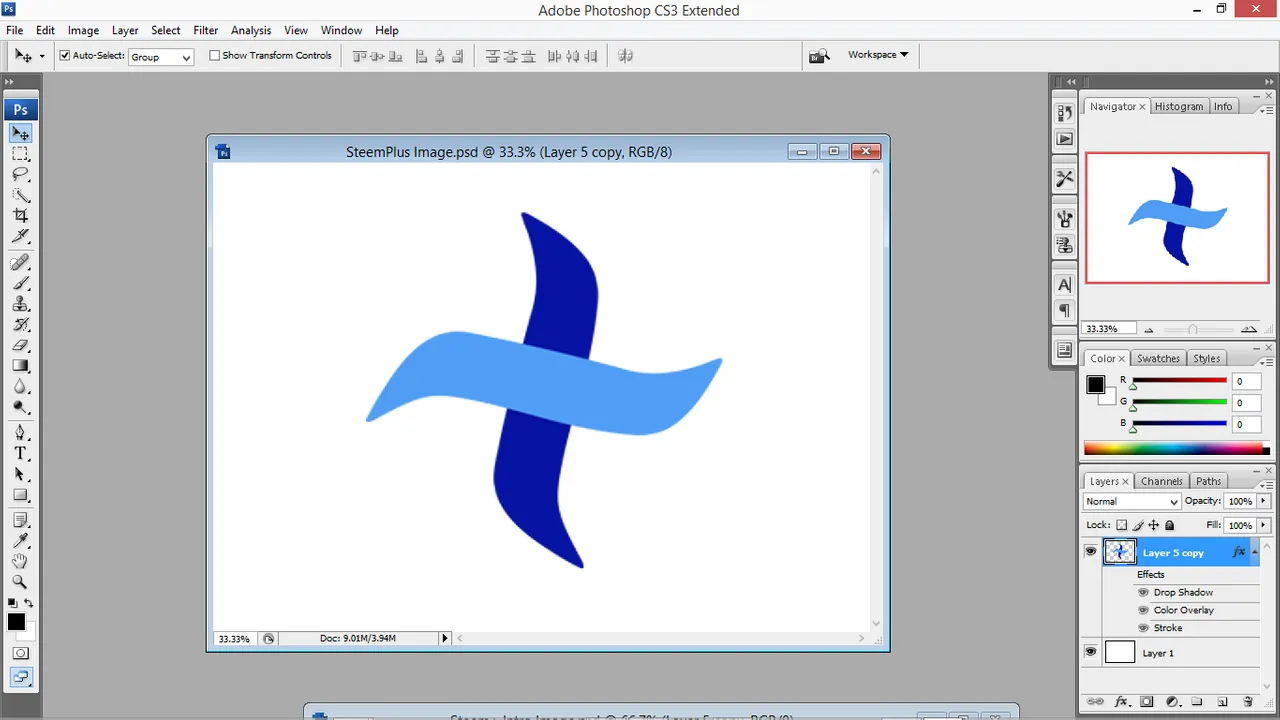1280x720 pixels.
Task: Toggle Auto-Select checkbox
Action: [x=65, y=56]
